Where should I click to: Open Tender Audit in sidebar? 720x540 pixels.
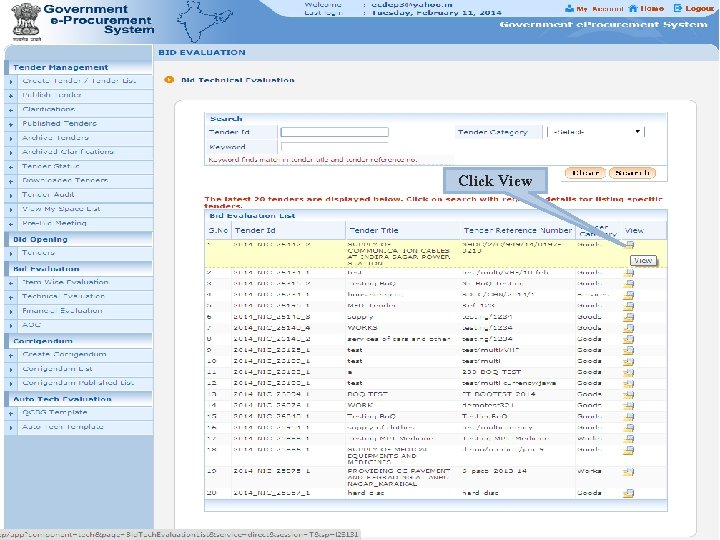click(x=48, y=195)
